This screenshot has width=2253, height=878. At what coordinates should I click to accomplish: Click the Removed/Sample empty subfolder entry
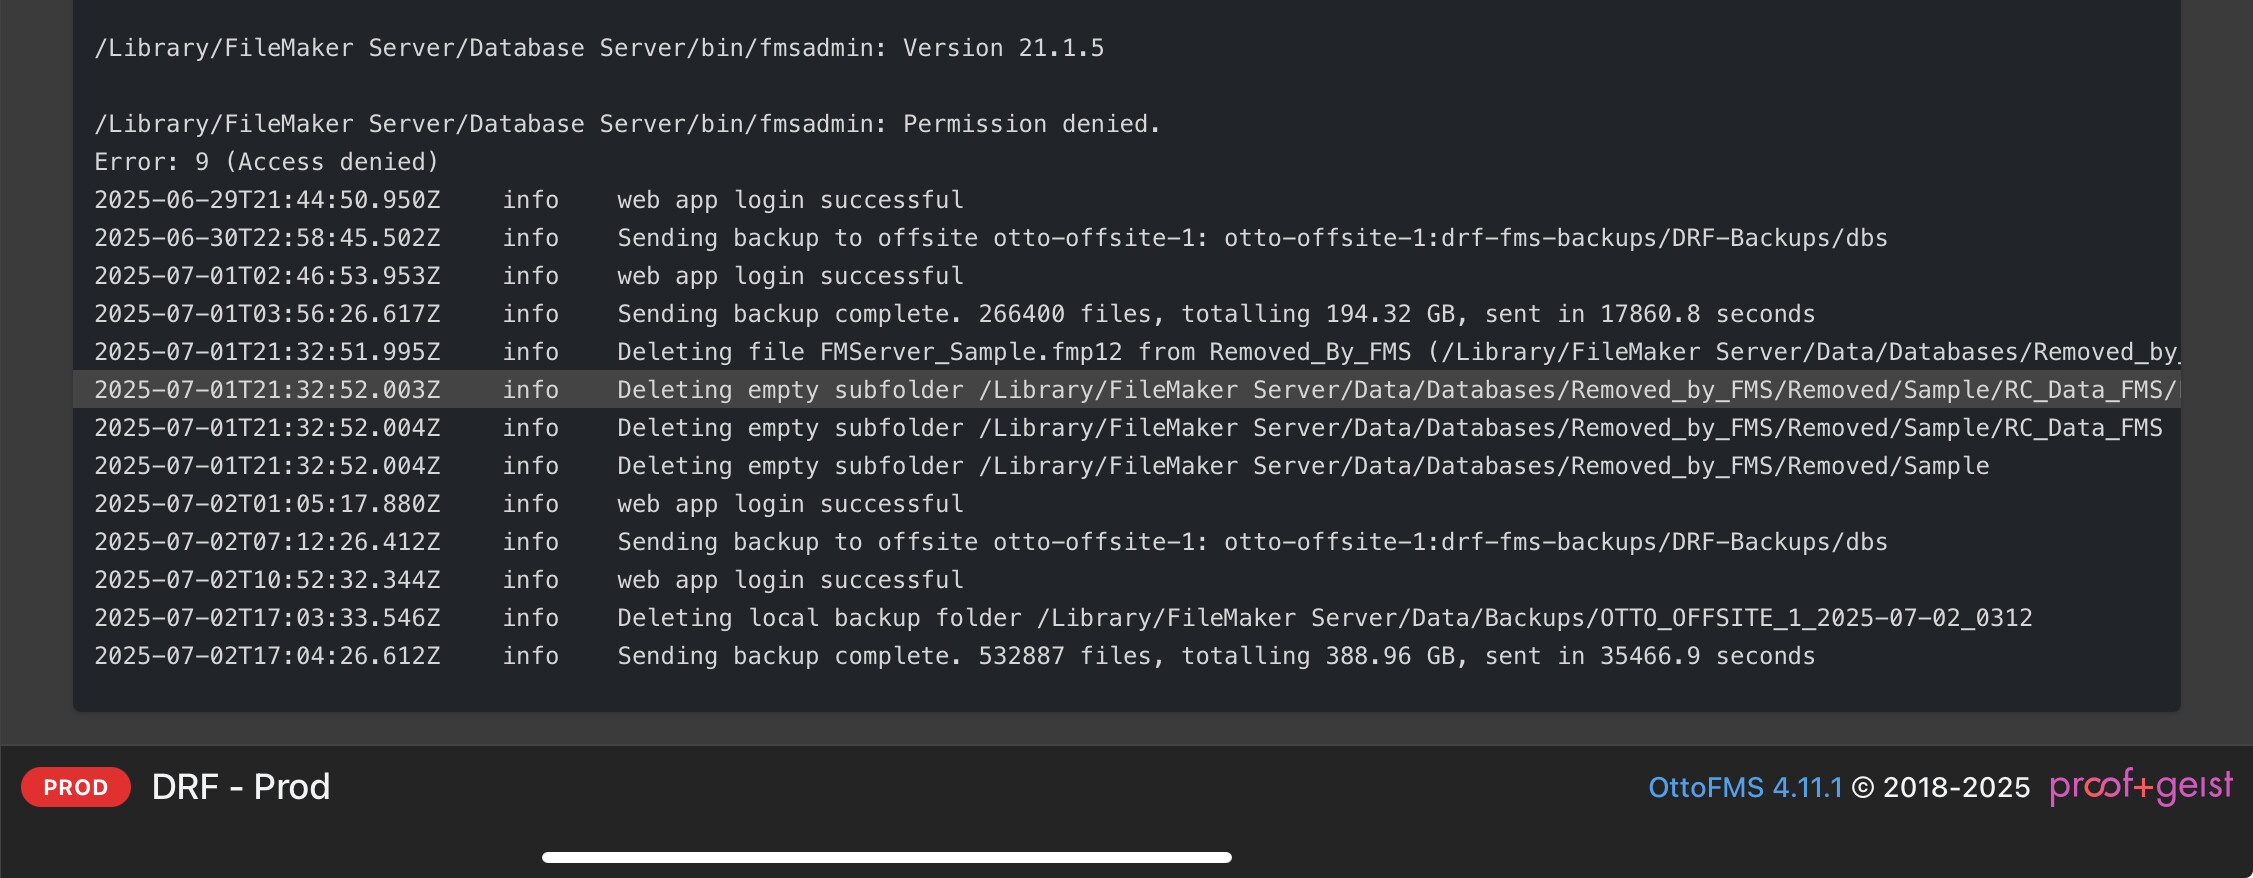click(1042, 466)
